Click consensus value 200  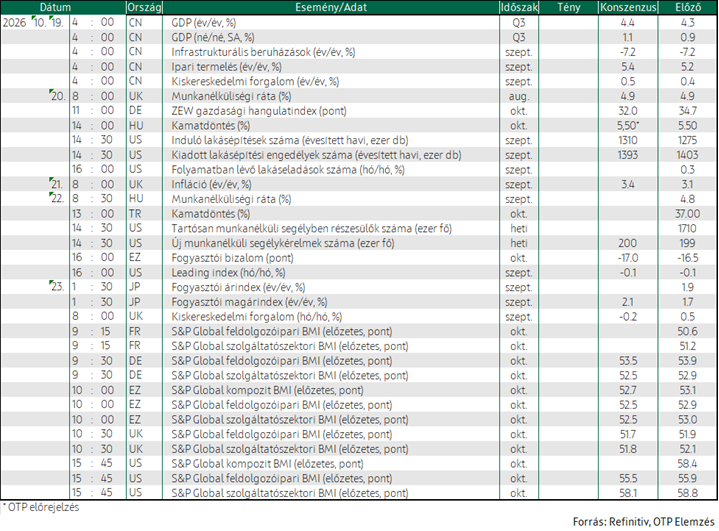click(628, 243)
